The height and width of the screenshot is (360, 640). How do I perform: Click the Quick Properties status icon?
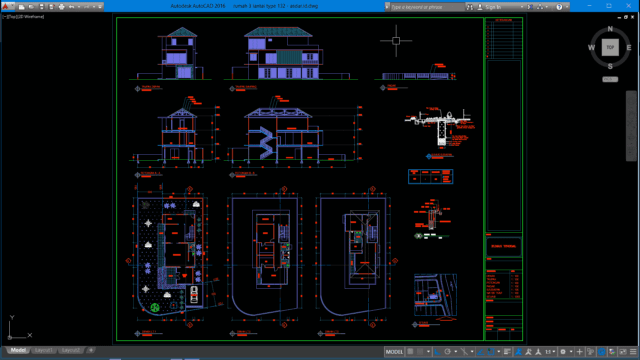click(590, 352)
